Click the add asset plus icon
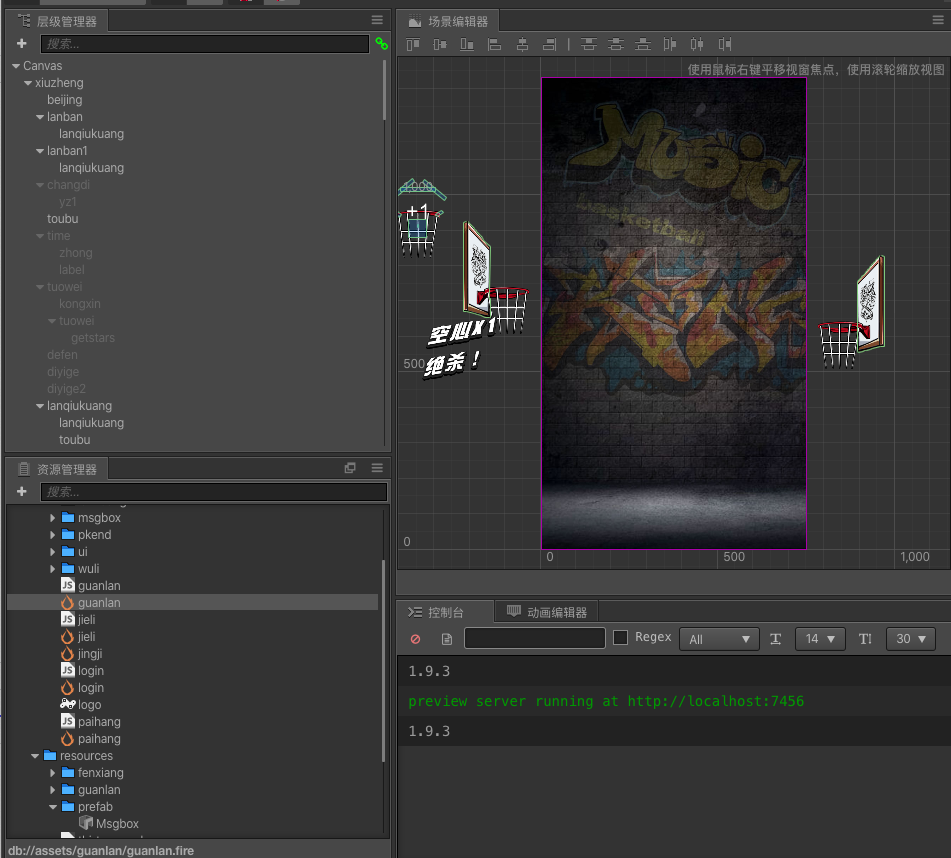This screenshot has height=858, width=951. click(x=22, y=492)
